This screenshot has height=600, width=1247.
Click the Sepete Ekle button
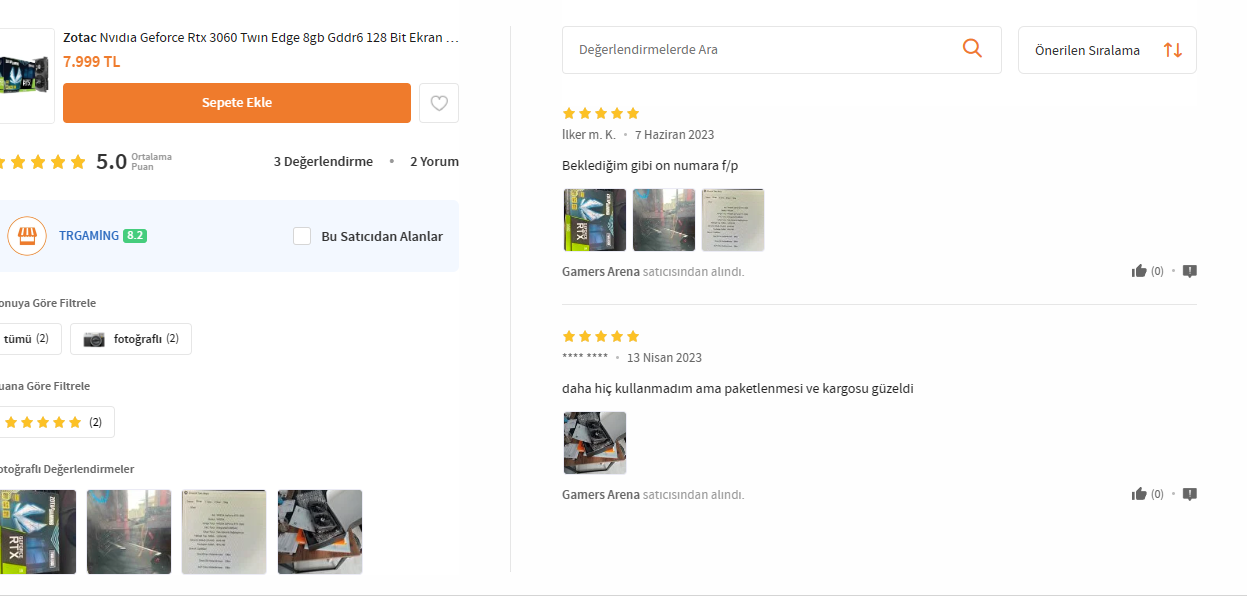tap(237, 103)
